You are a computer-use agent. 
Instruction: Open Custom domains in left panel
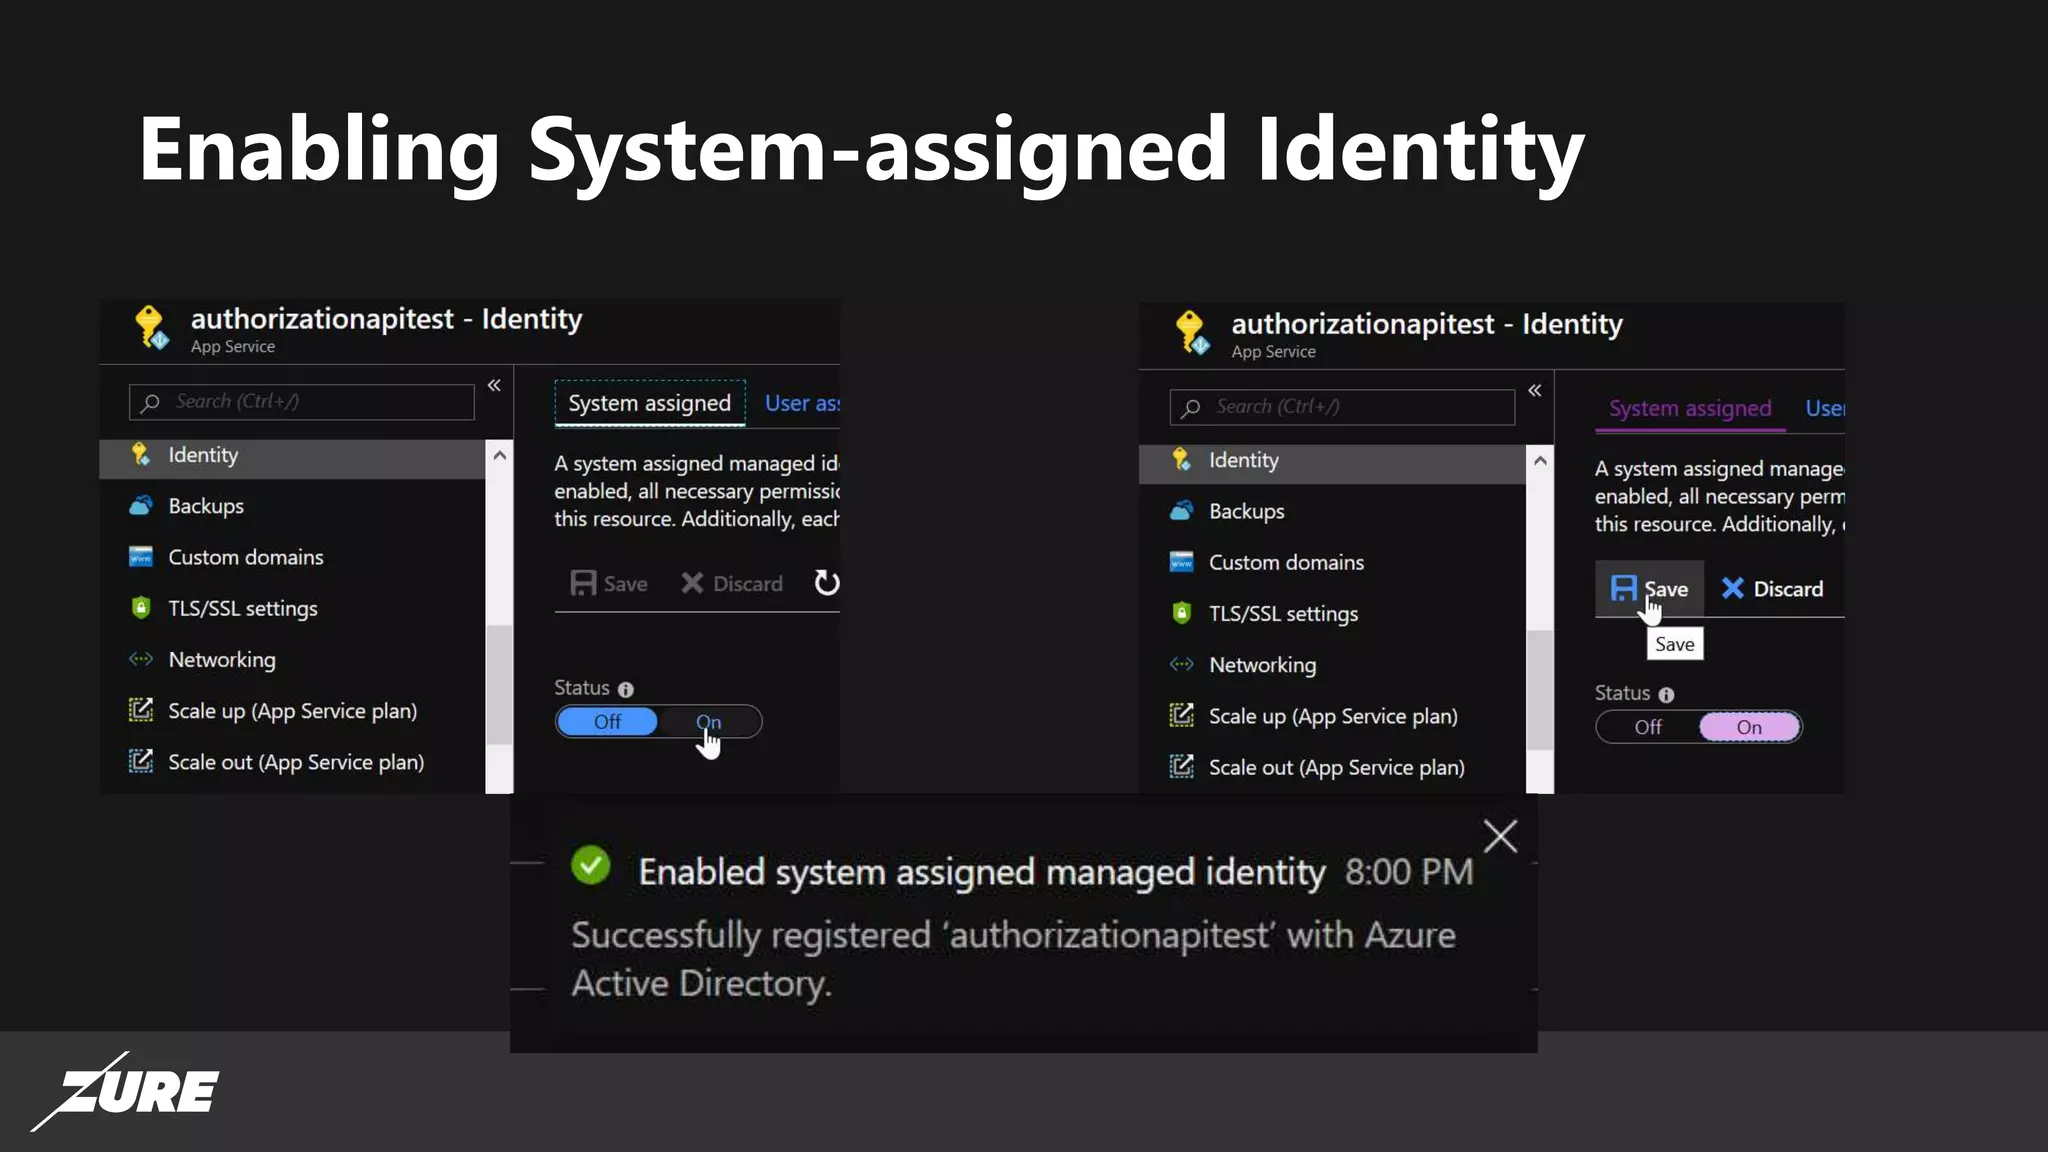click(x=292, y=557)
